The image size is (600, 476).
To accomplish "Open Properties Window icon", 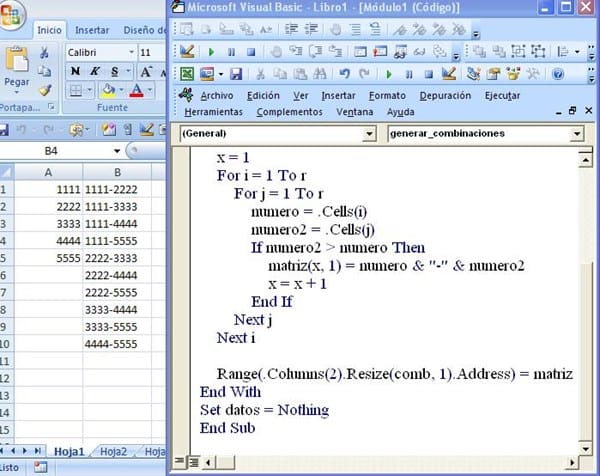I will [493, 73].
